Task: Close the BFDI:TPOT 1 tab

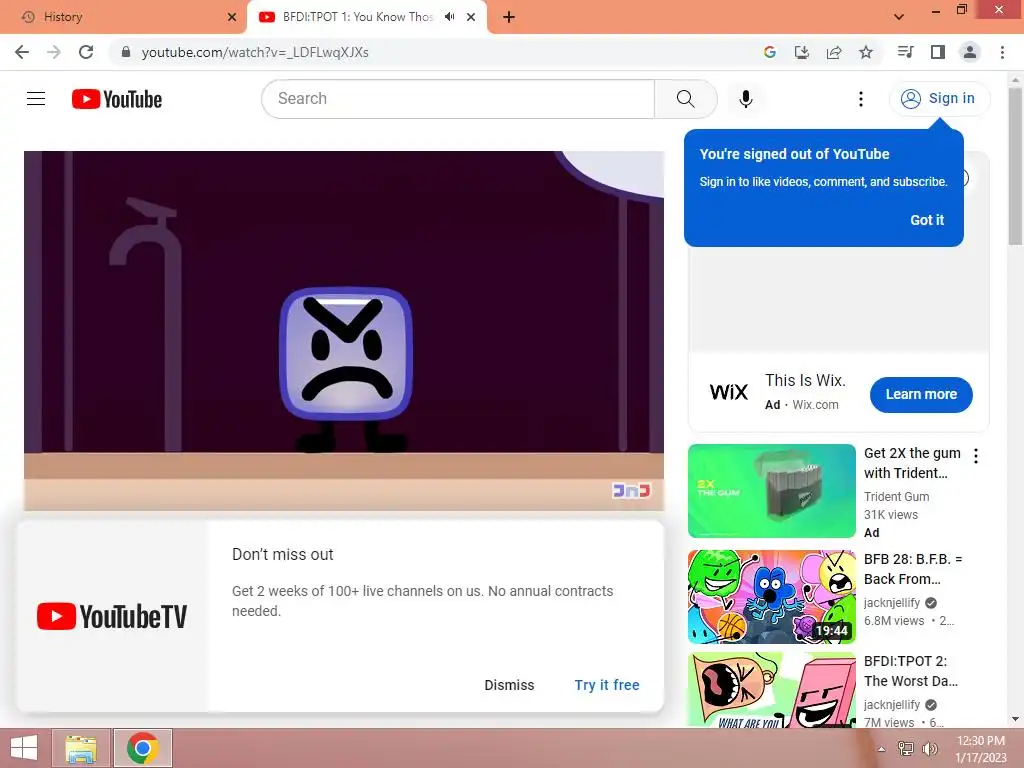Action: coord(471,17)
